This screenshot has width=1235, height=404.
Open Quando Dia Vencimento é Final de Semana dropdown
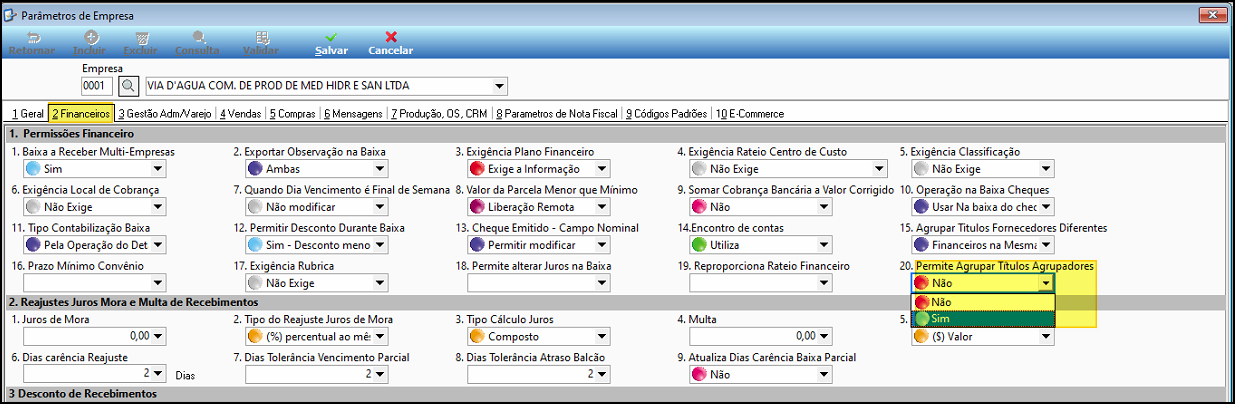click(x=379, y=208)
